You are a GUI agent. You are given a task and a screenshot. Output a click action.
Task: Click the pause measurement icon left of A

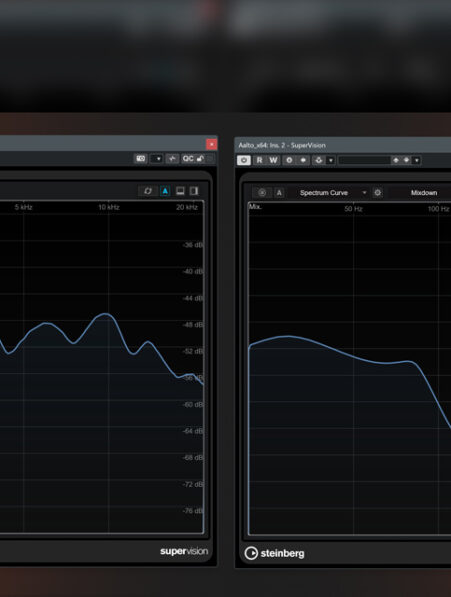(262, 193)
